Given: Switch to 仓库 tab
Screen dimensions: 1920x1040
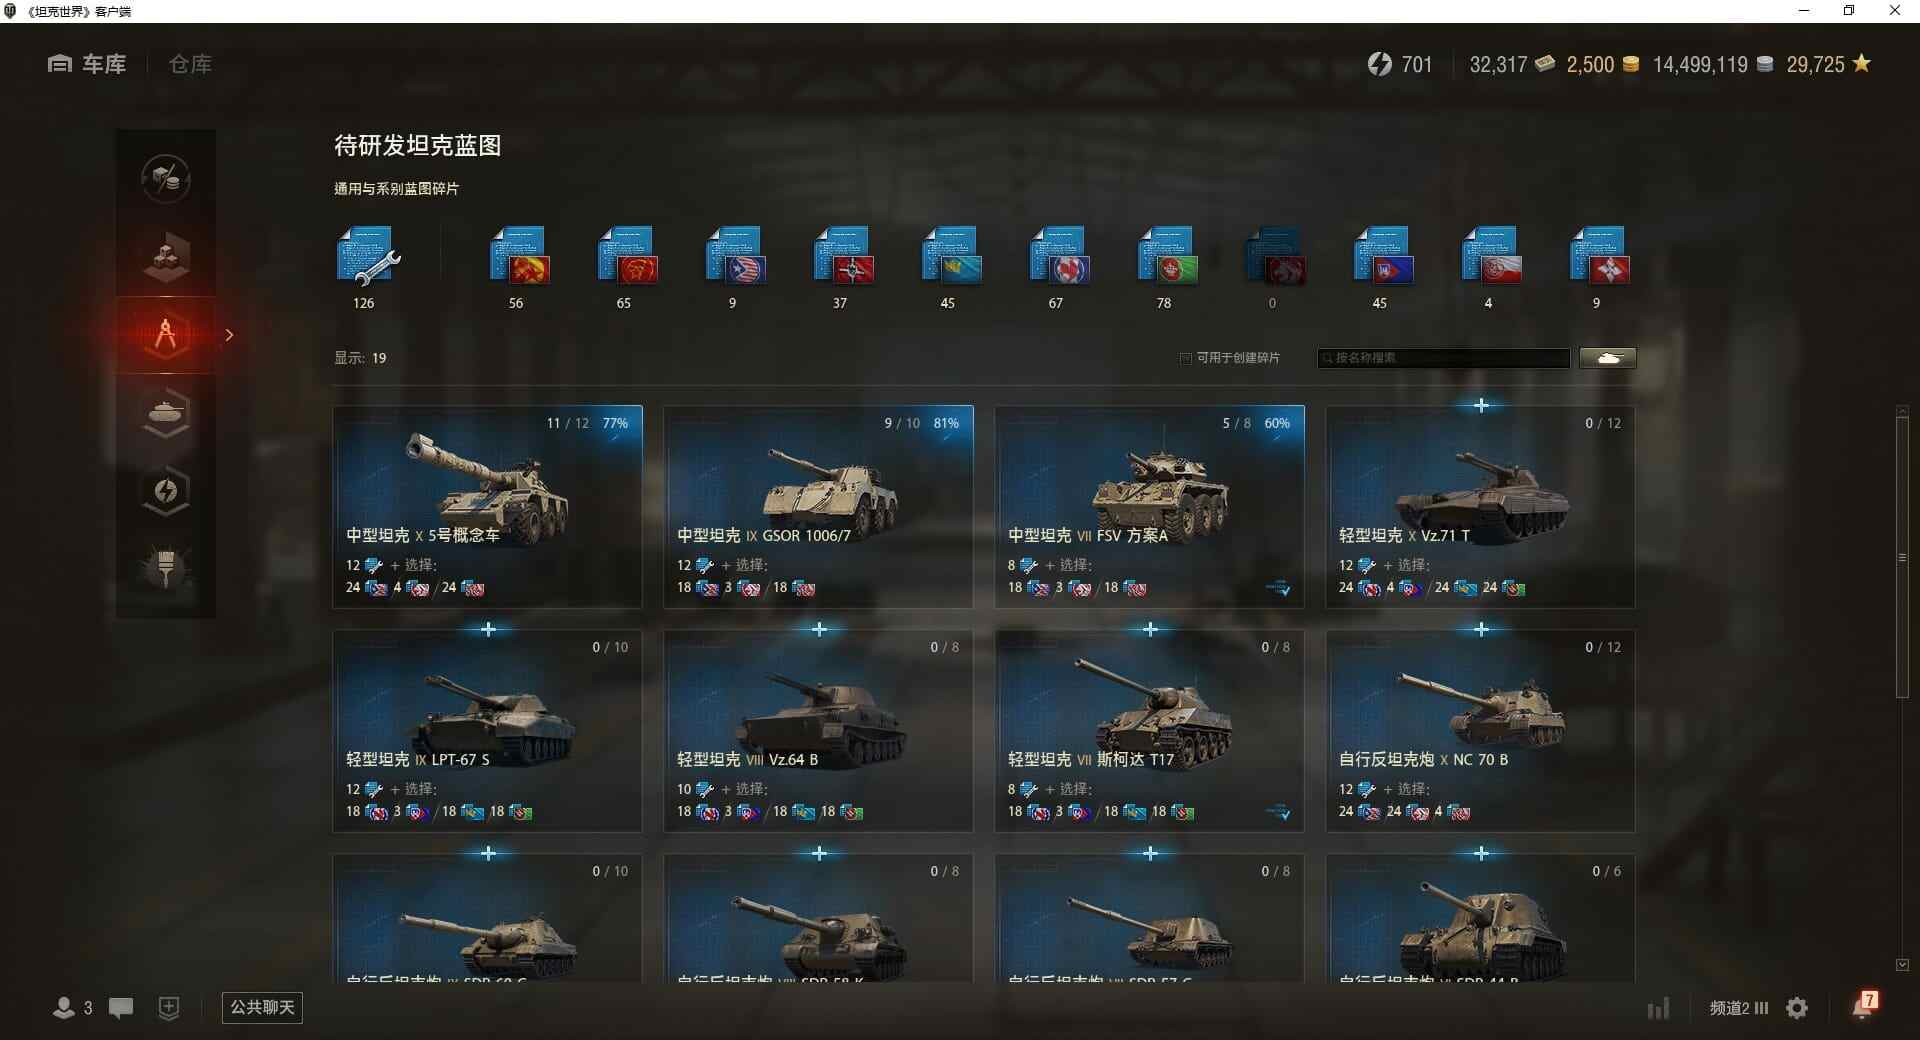Looking at the screenshot, I should click(x=190, y=64).
